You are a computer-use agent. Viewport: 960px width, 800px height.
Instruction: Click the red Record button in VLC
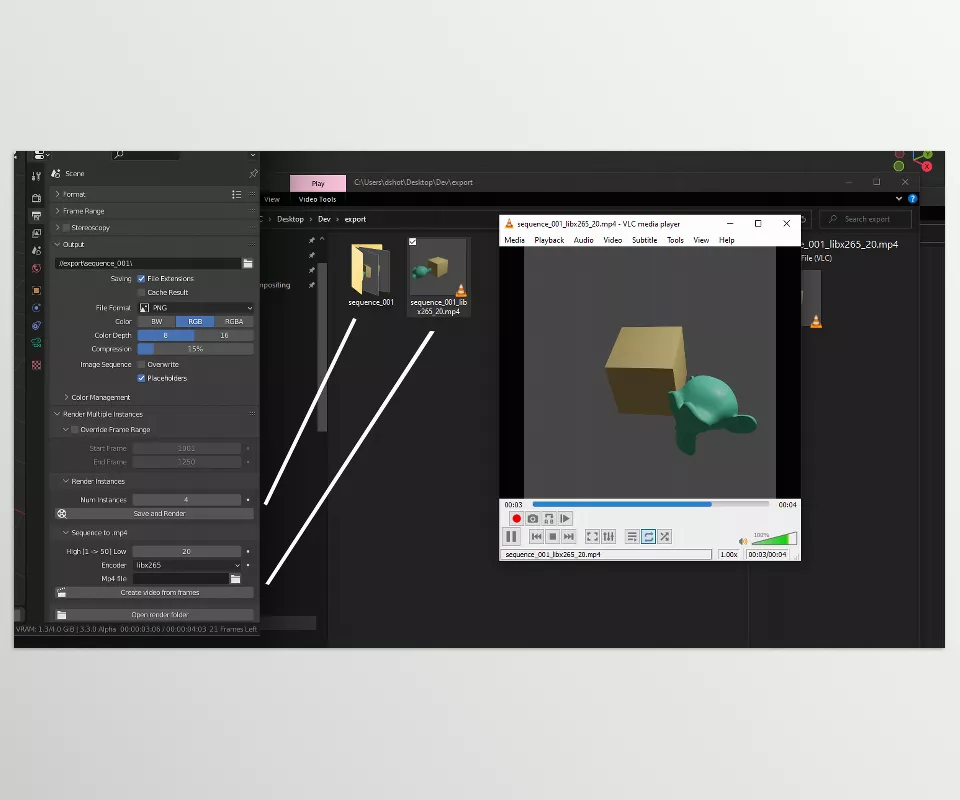coord(517,519)
